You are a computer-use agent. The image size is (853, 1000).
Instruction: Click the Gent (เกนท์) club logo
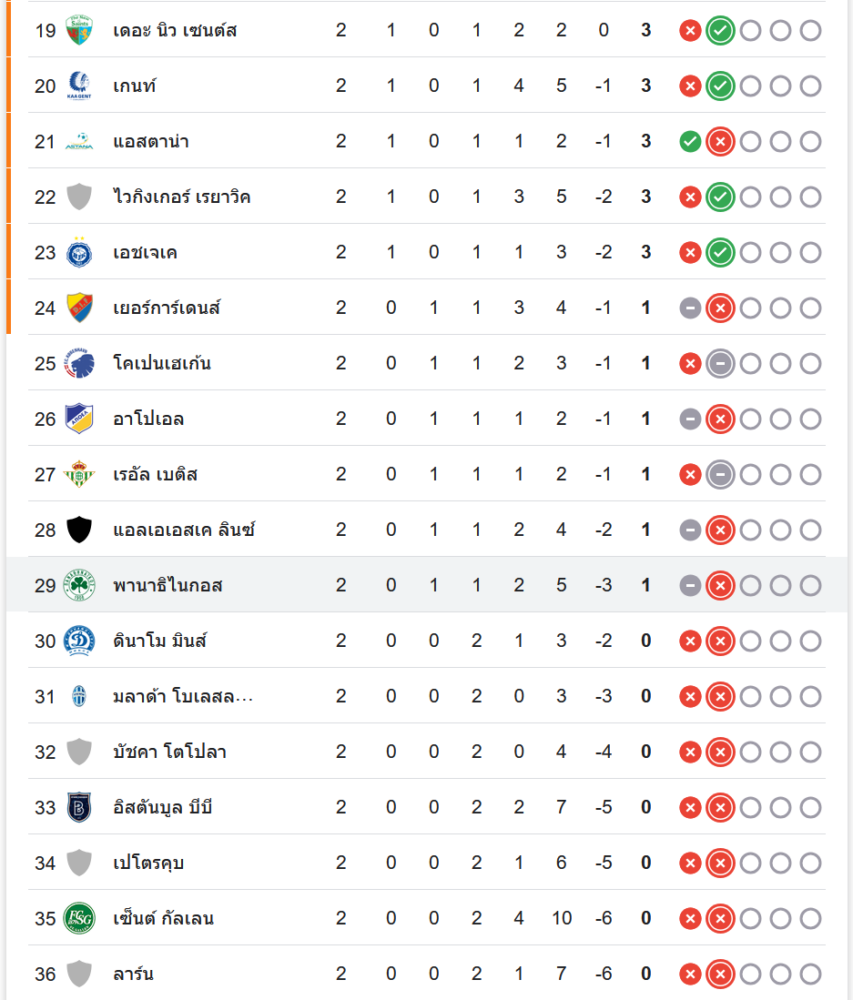click(79, 86)
